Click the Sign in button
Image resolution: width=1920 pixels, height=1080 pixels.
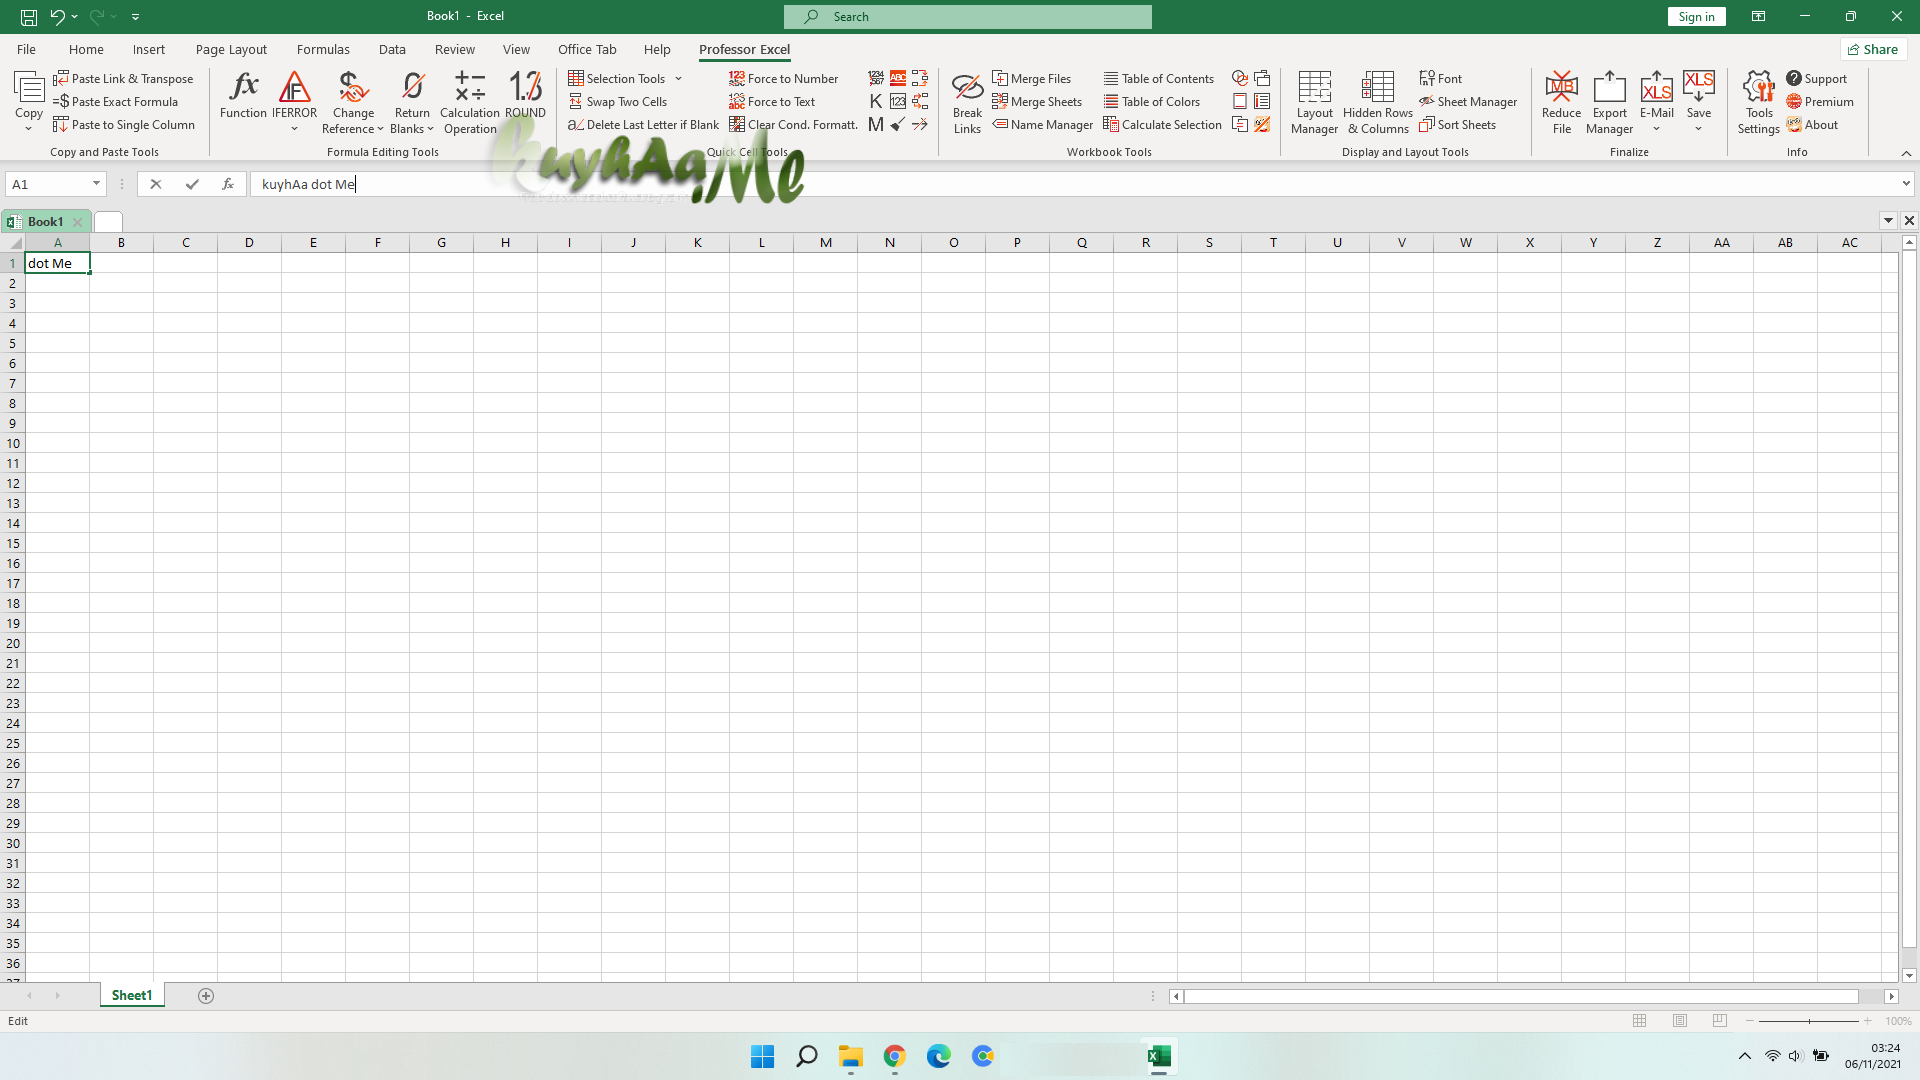pyautogui.click(x=1696, y=17)
